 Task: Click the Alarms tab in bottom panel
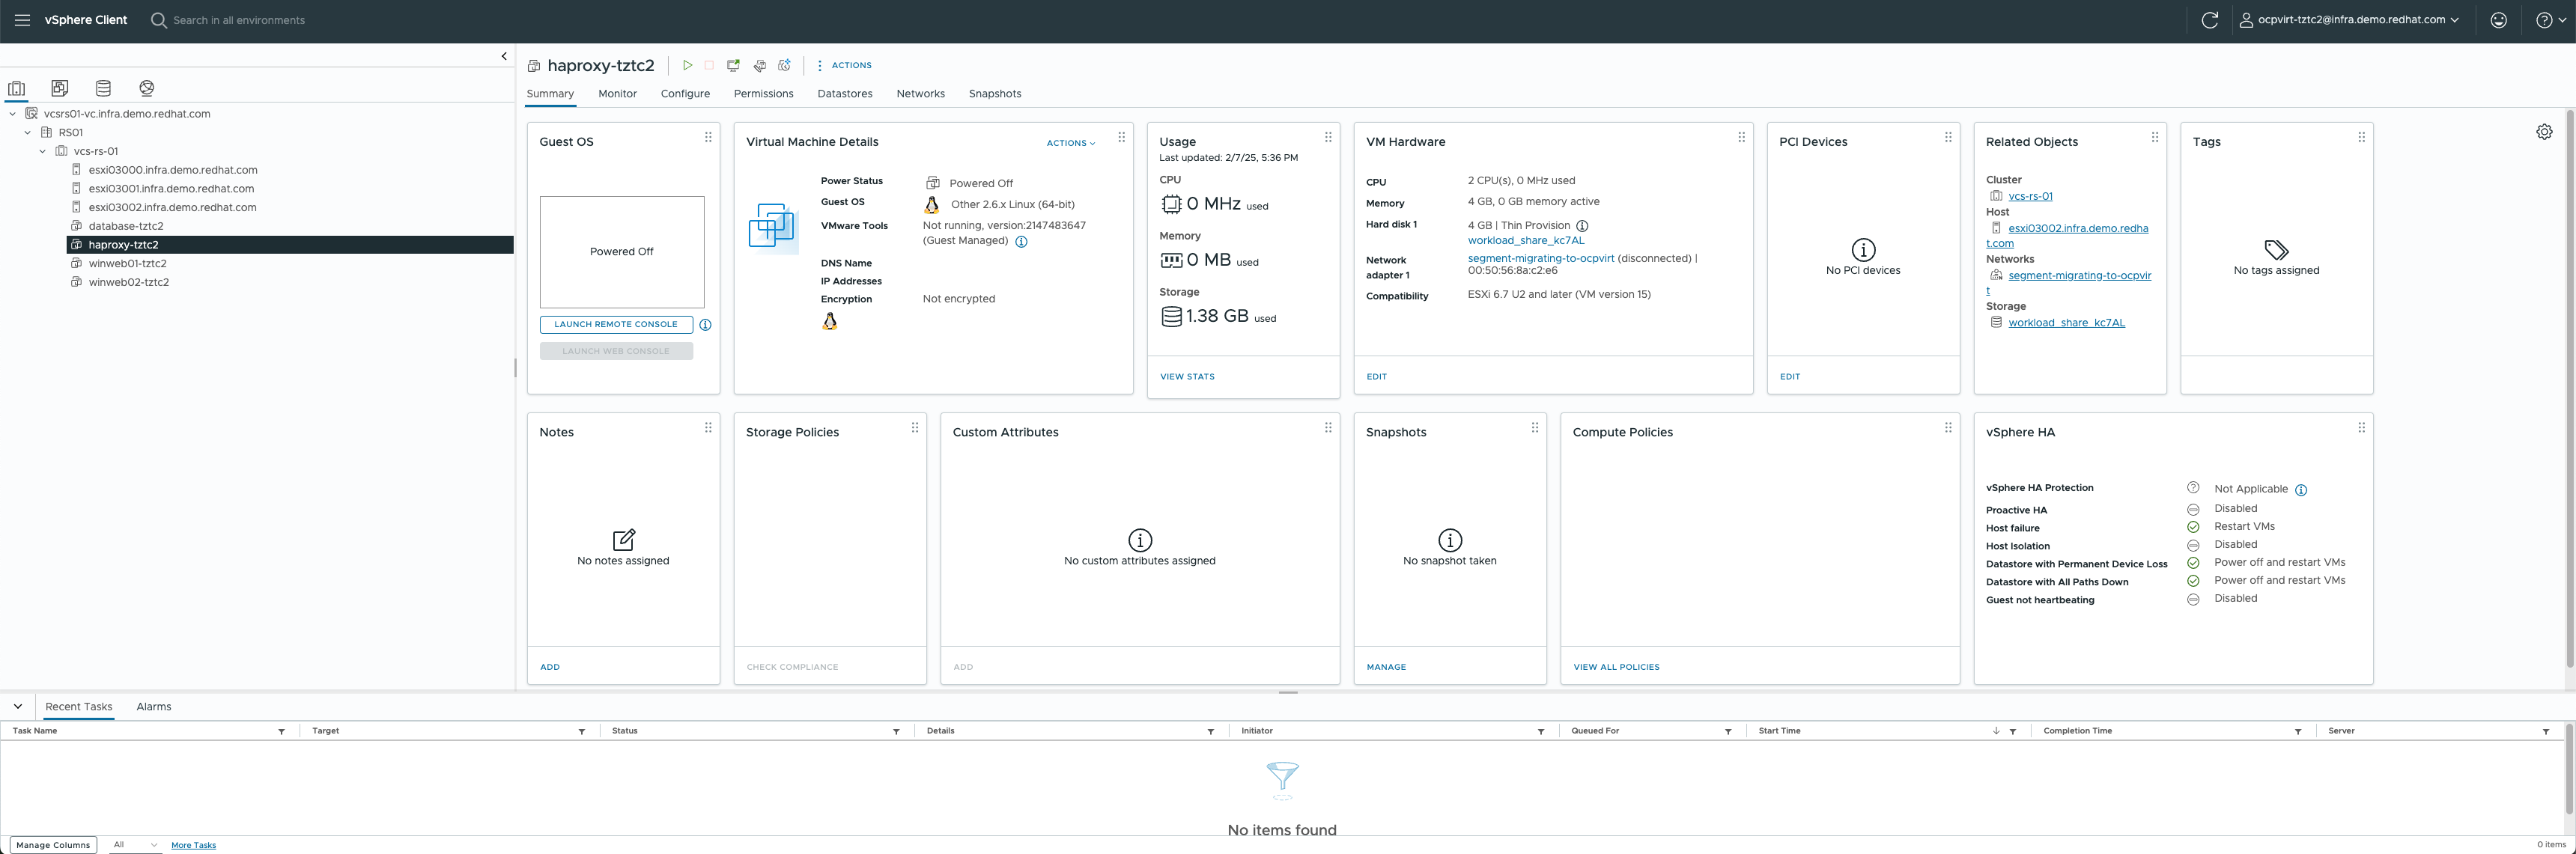coord(153,707)
